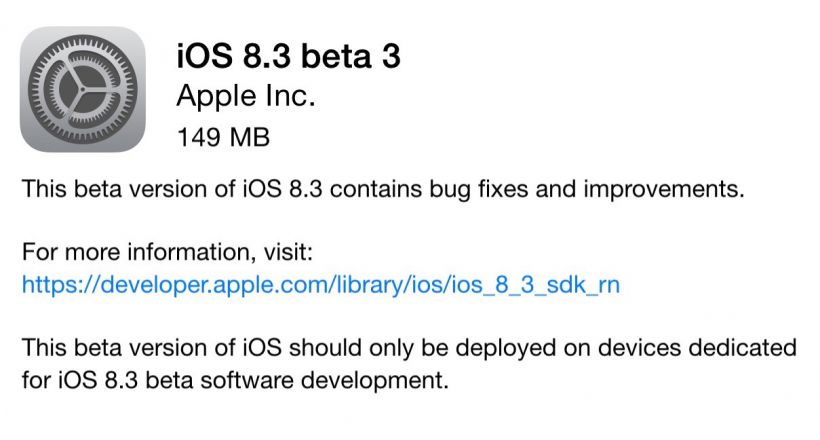Click the developer.apple.com release notes link
Viewport: 820px width, 440px height.
tap(321, 285)
